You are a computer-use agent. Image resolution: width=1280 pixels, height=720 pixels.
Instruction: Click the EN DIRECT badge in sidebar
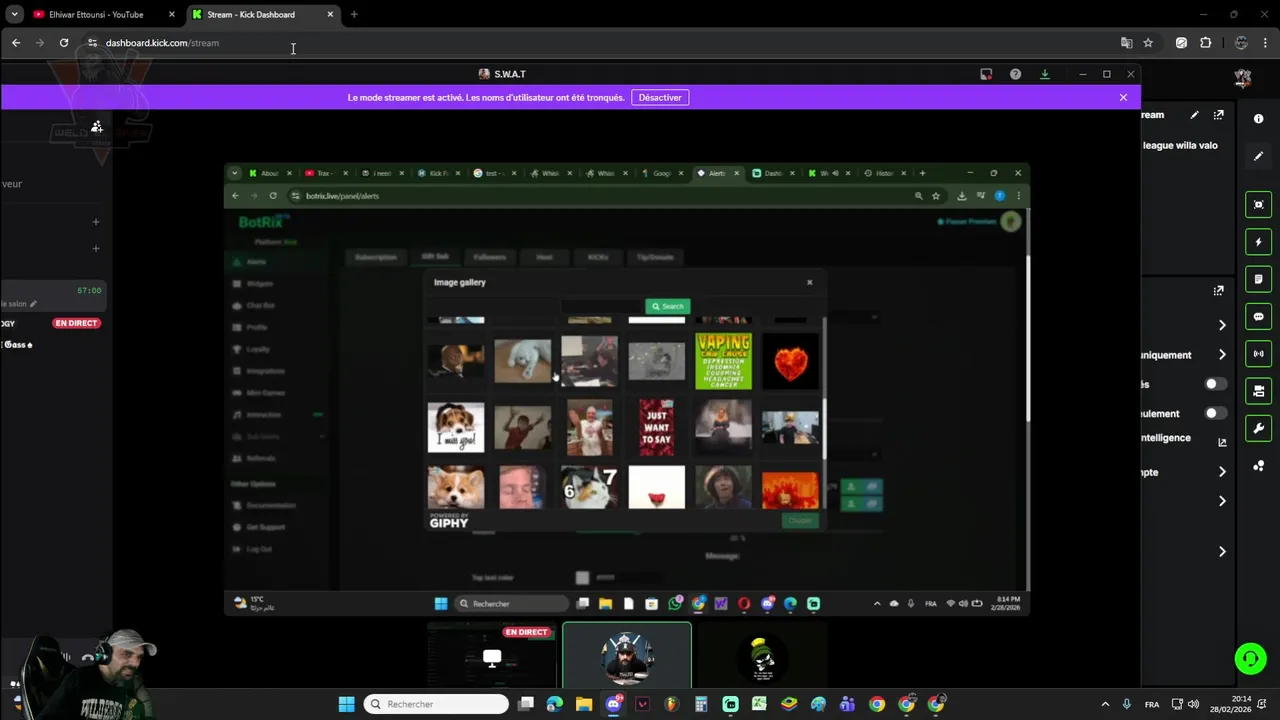77,323
